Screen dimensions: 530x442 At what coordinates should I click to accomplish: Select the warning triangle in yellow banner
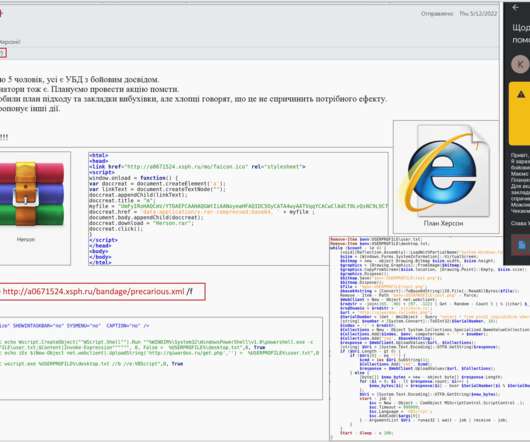(x=521, y=95)
